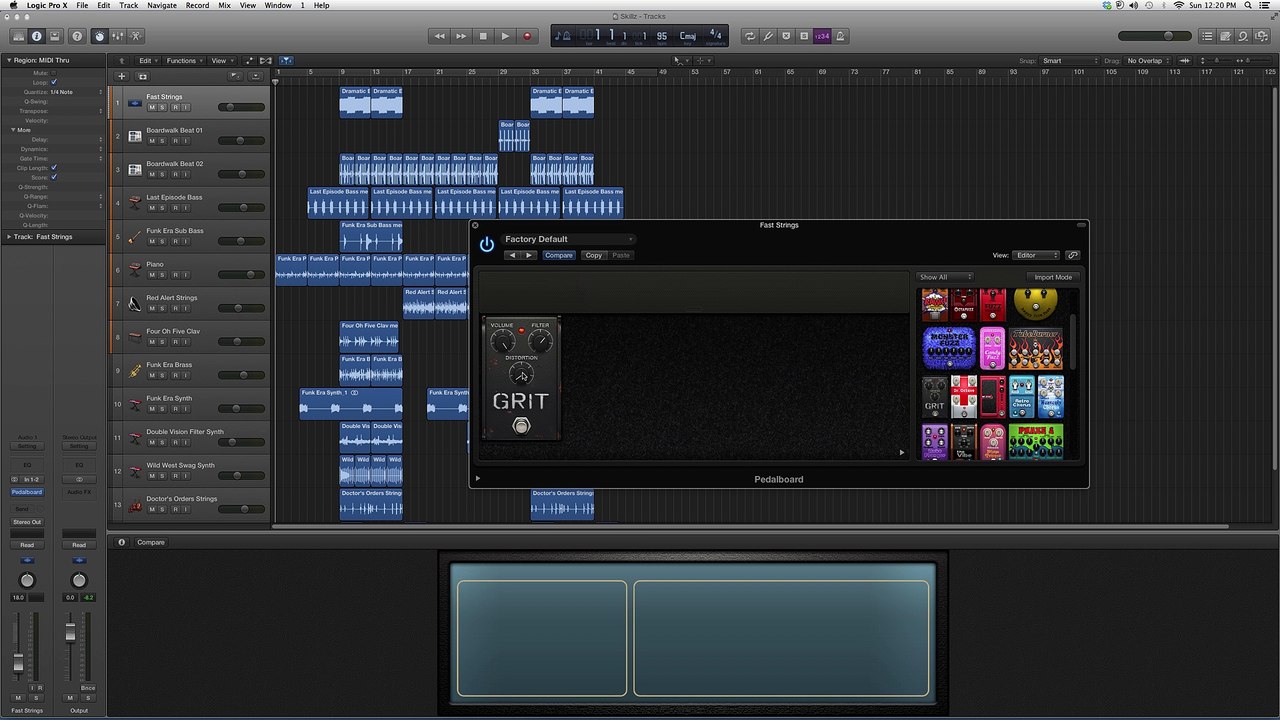This screenshot has width=1280, height=720.
Task: Toggle the Smart Controls knob button
Action: coord(99,36)
